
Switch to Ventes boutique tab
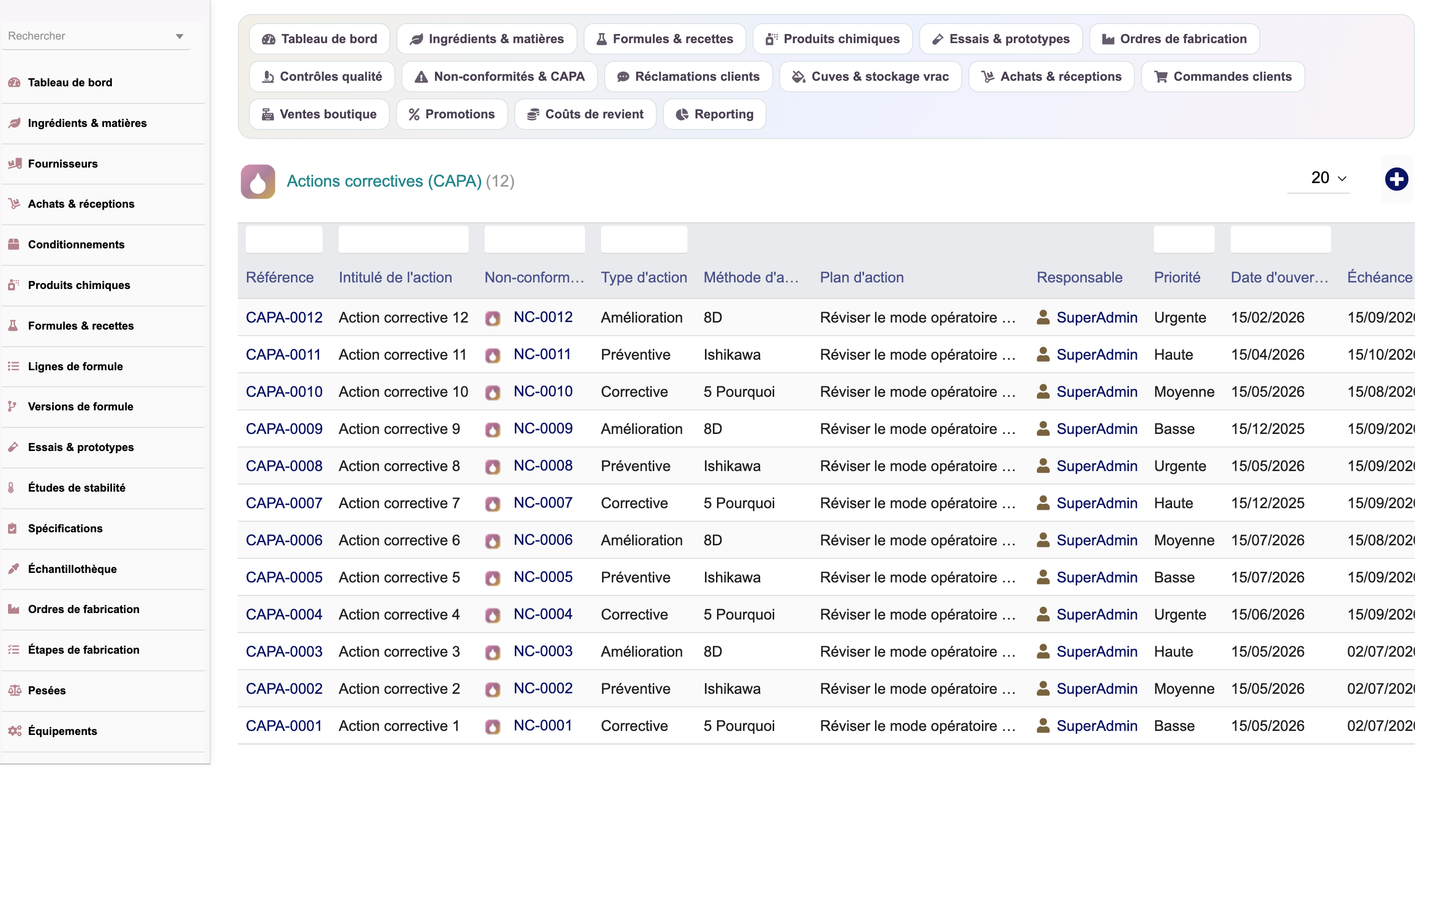[319, 115]
